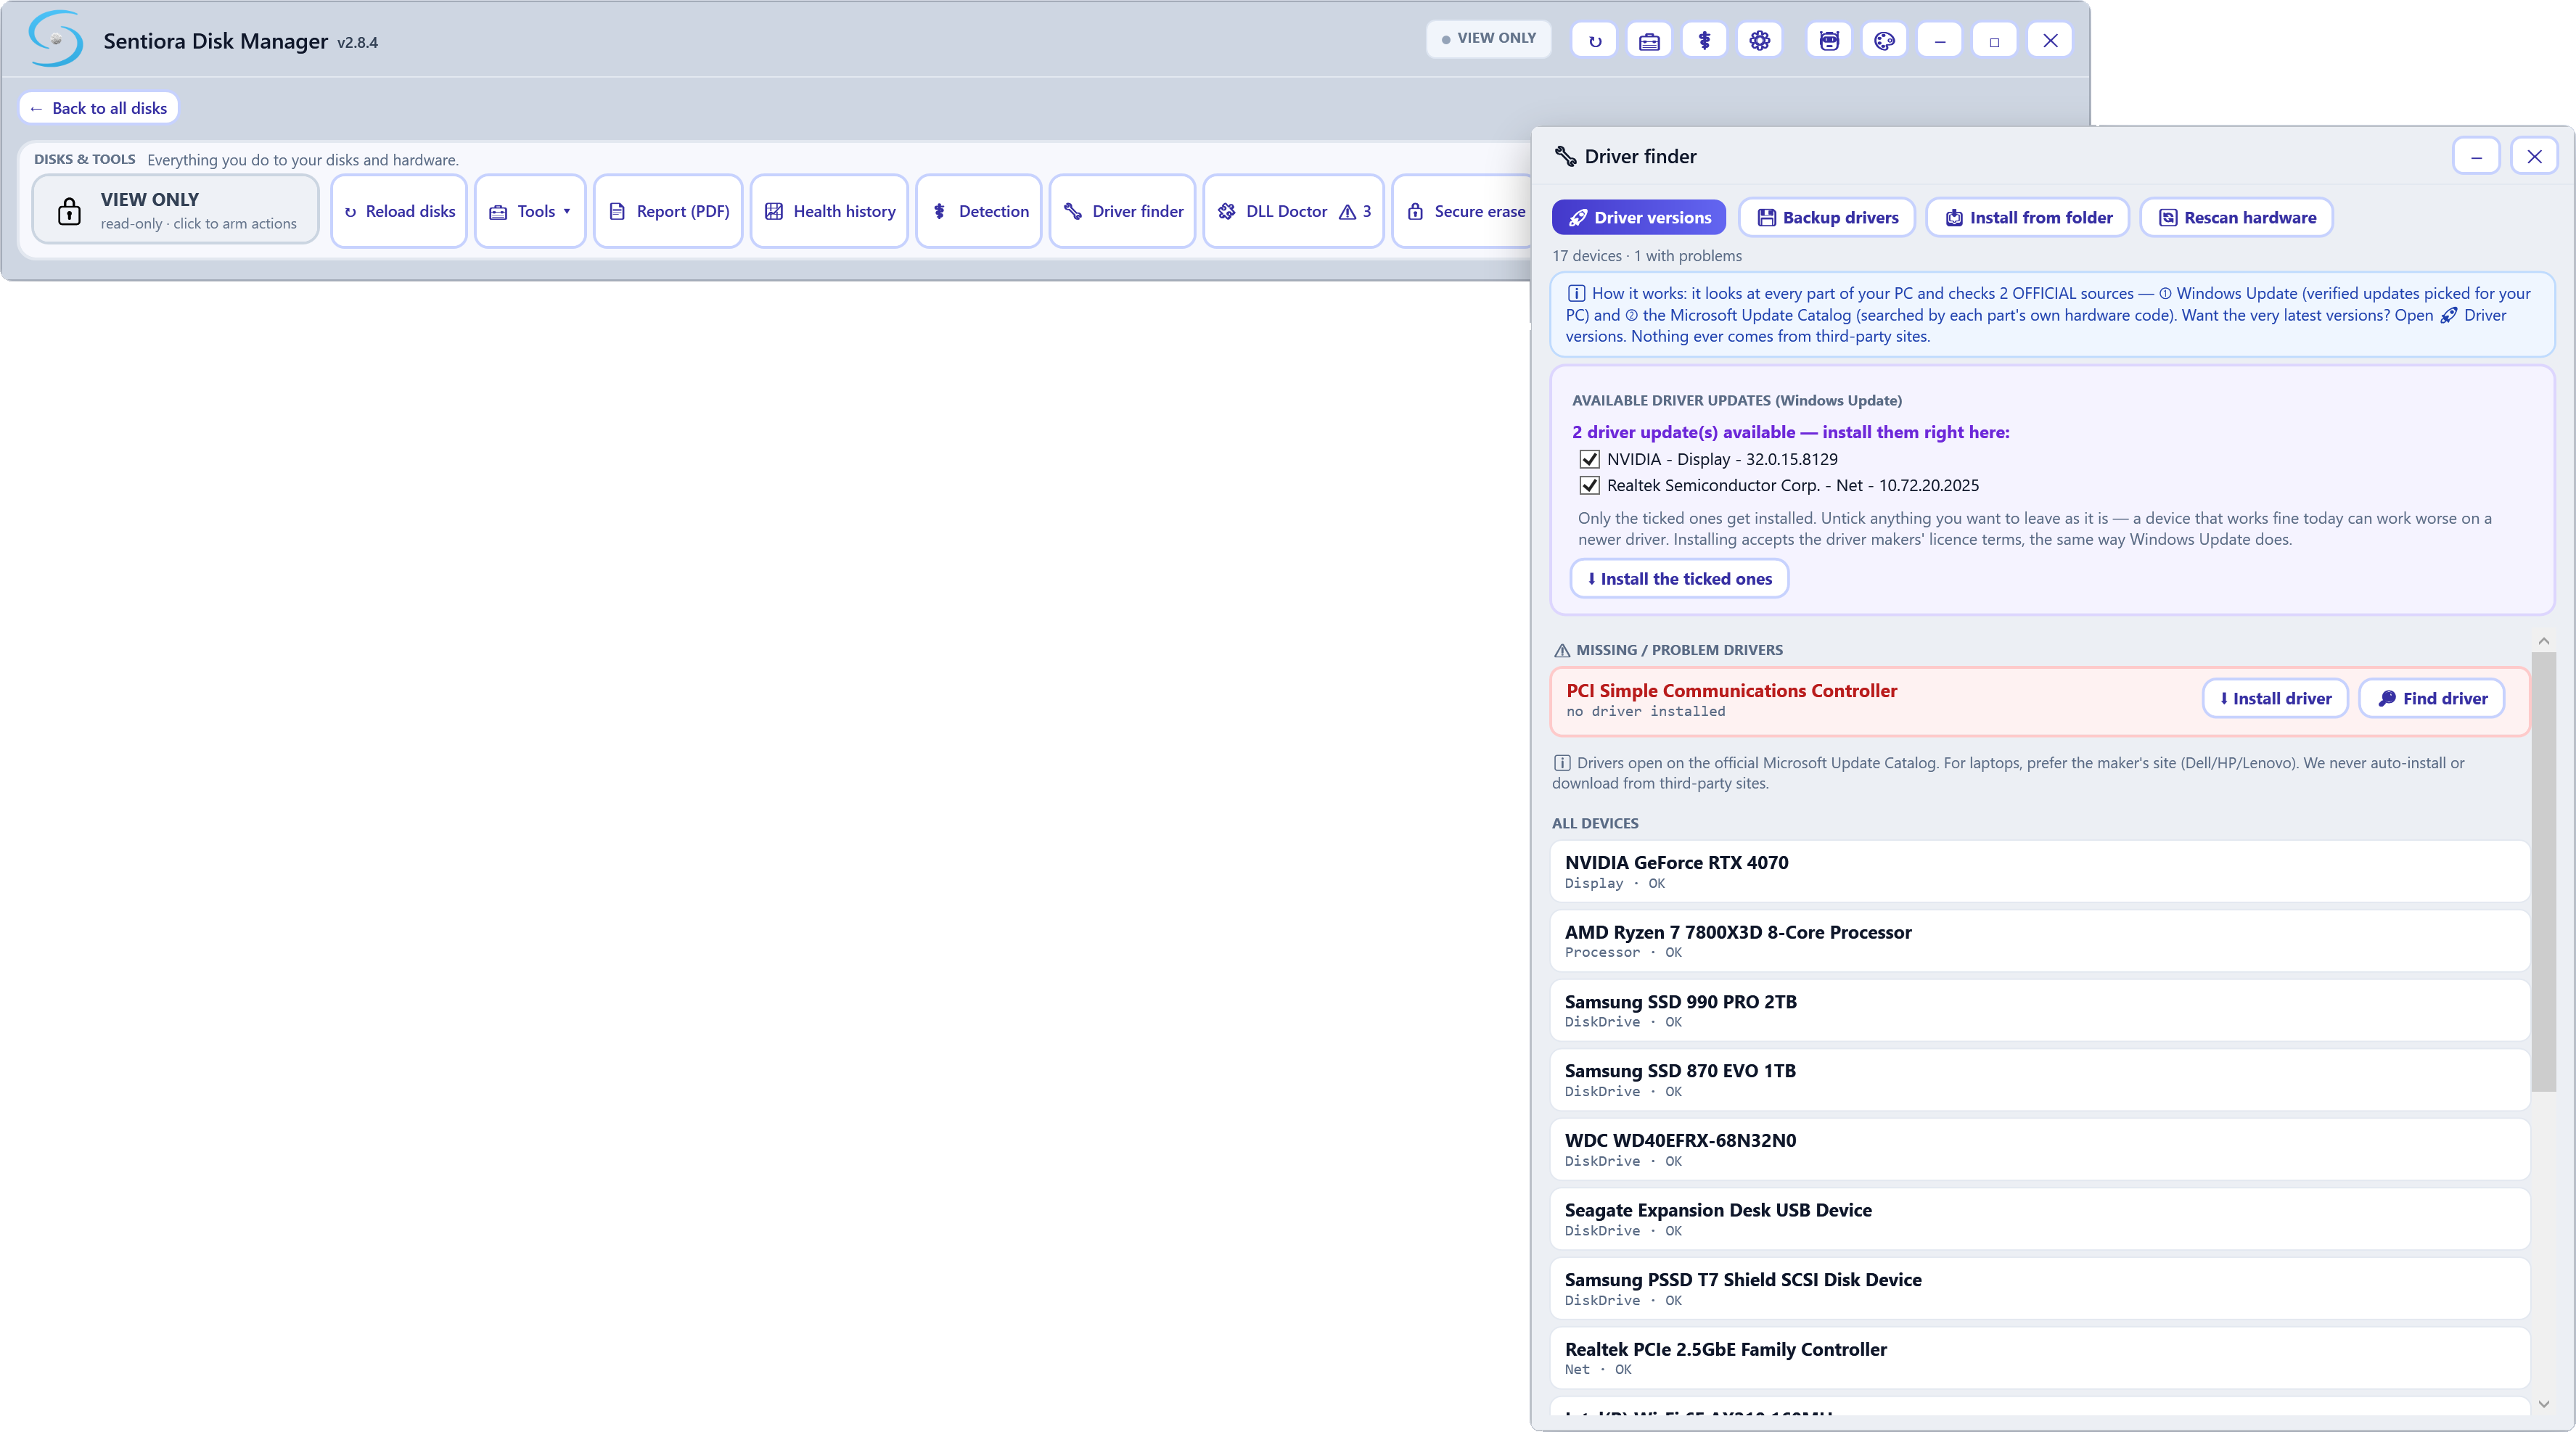Click Reload disks in the toolbar
Viewport: 2576px width, 1432px height.
[x=399, y=211]
